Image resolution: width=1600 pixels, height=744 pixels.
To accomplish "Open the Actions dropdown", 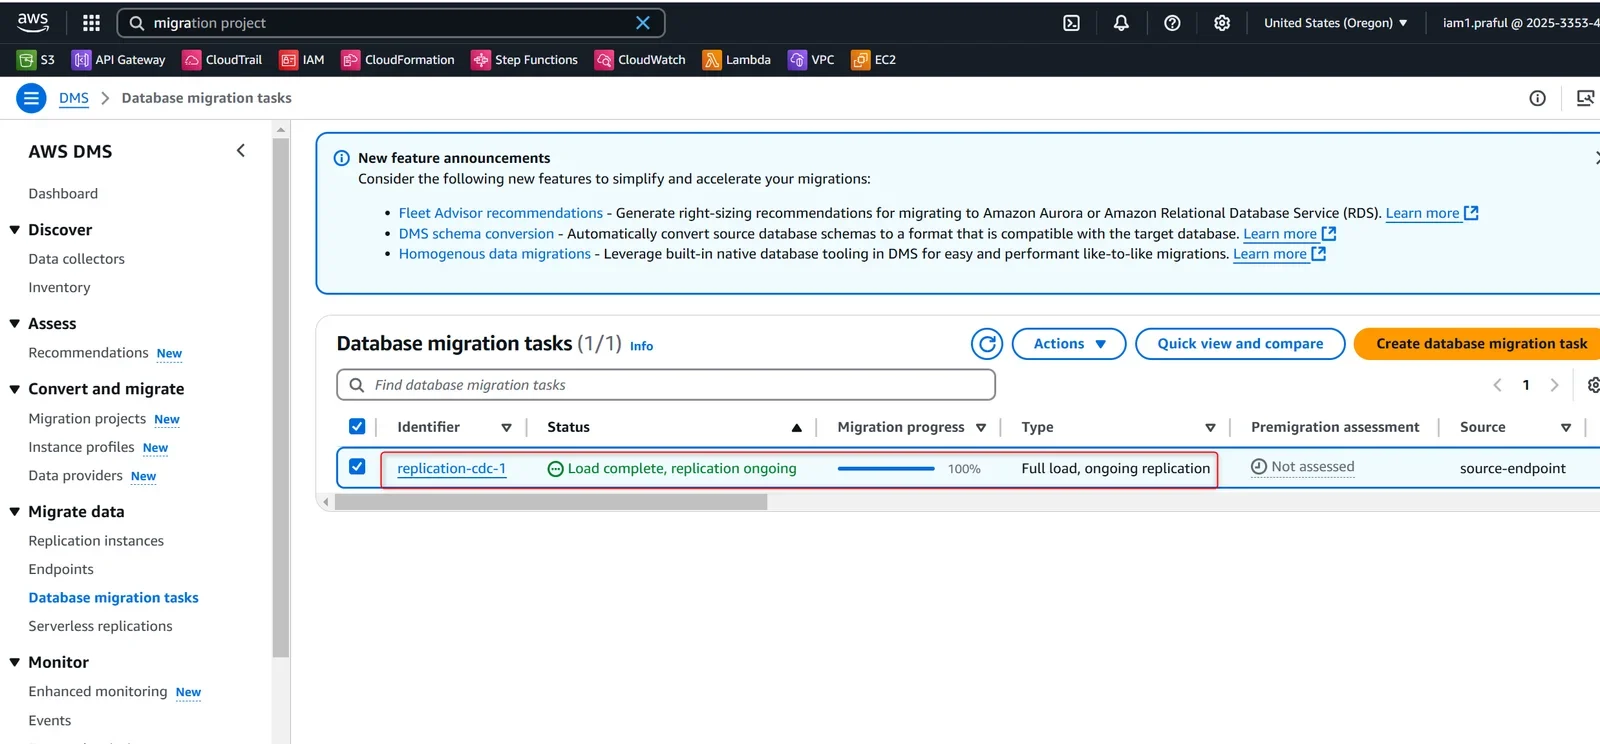I will tap(1069, 344).
